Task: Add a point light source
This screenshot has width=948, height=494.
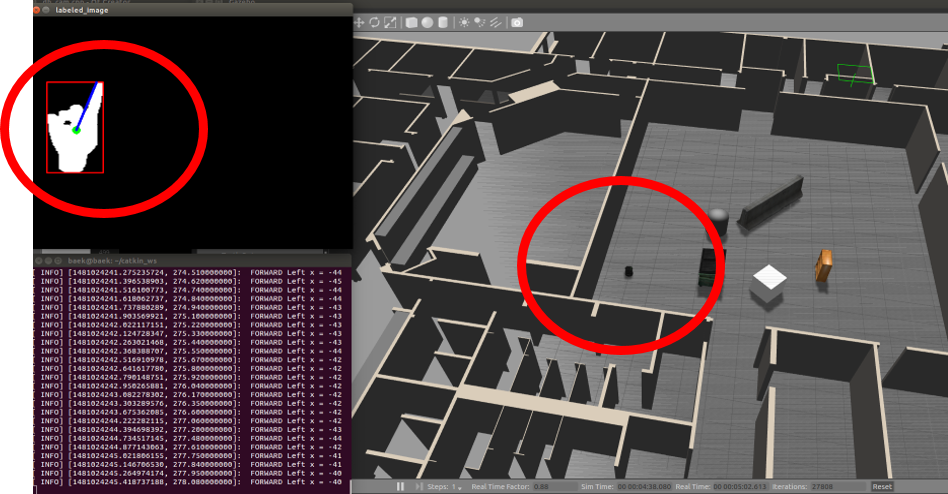Action: pyautogui.click(x=464, y=22)
